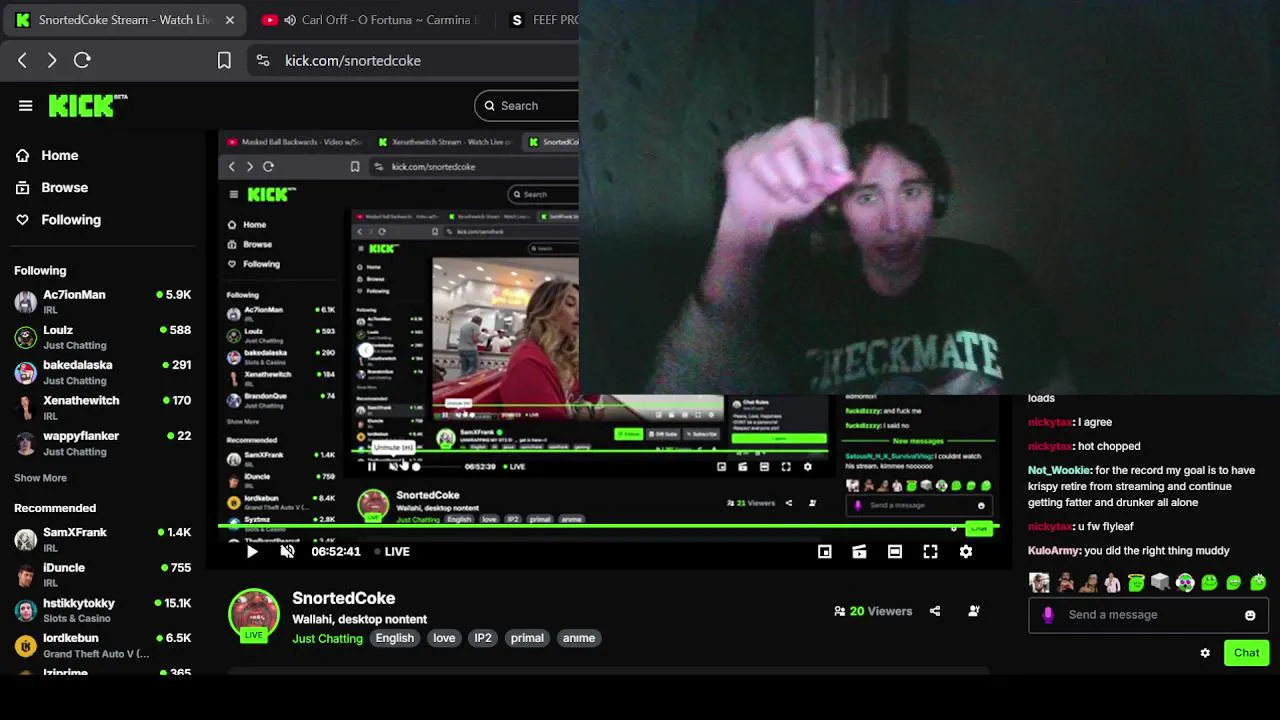Click username Not_Wookie in chat
Image resolution: width=1280 pixels, height=720 pixels.
click(x=1059, y=470)
